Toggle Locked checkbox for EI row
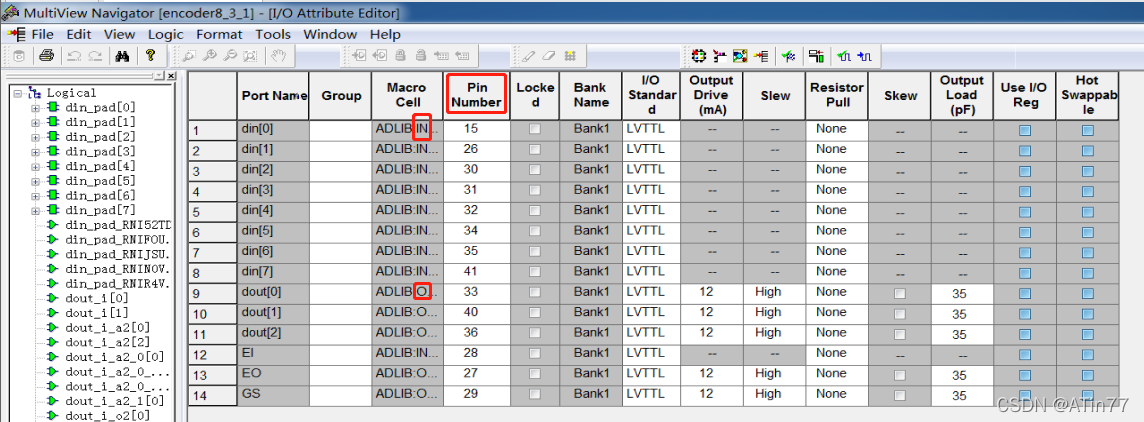This screenshot has height=422, width=1144. click(x=535, y=353)
